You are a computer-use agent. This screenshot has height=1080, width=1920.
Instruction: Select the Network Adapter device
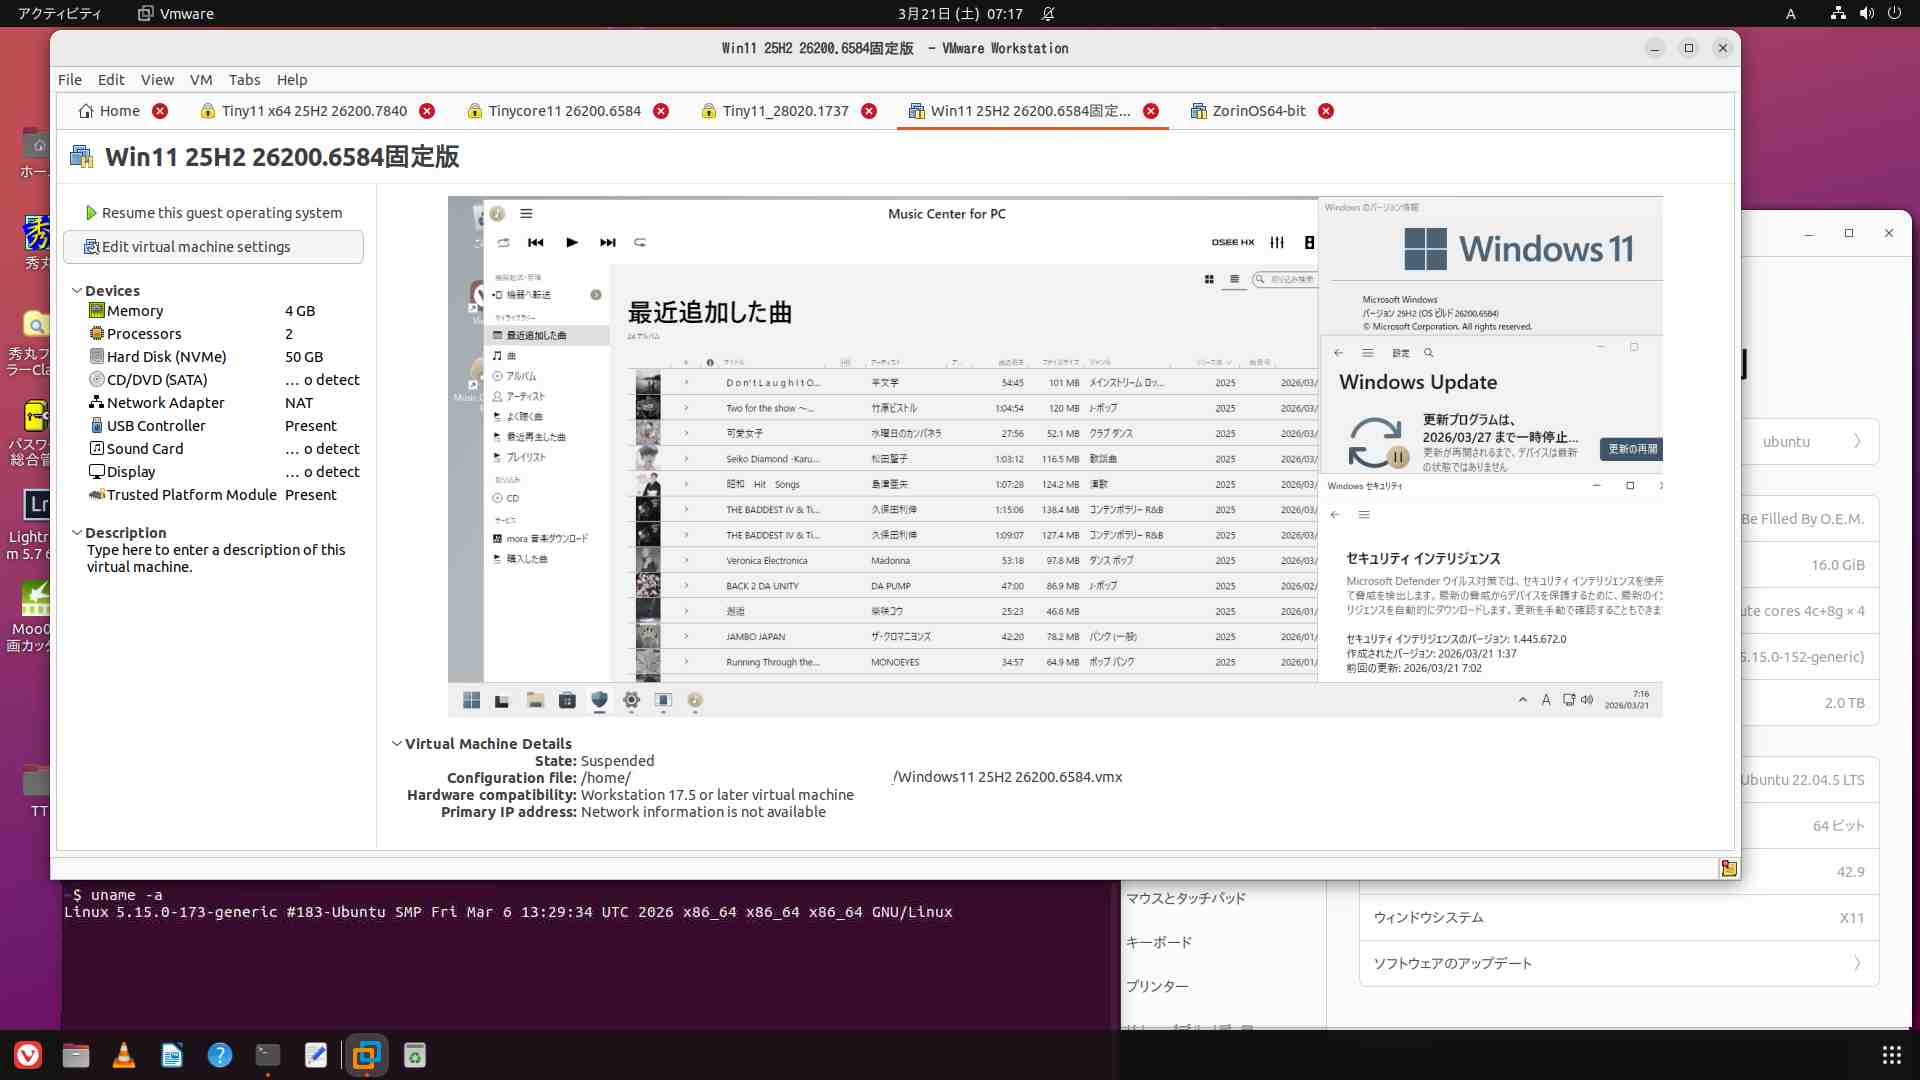165,403
